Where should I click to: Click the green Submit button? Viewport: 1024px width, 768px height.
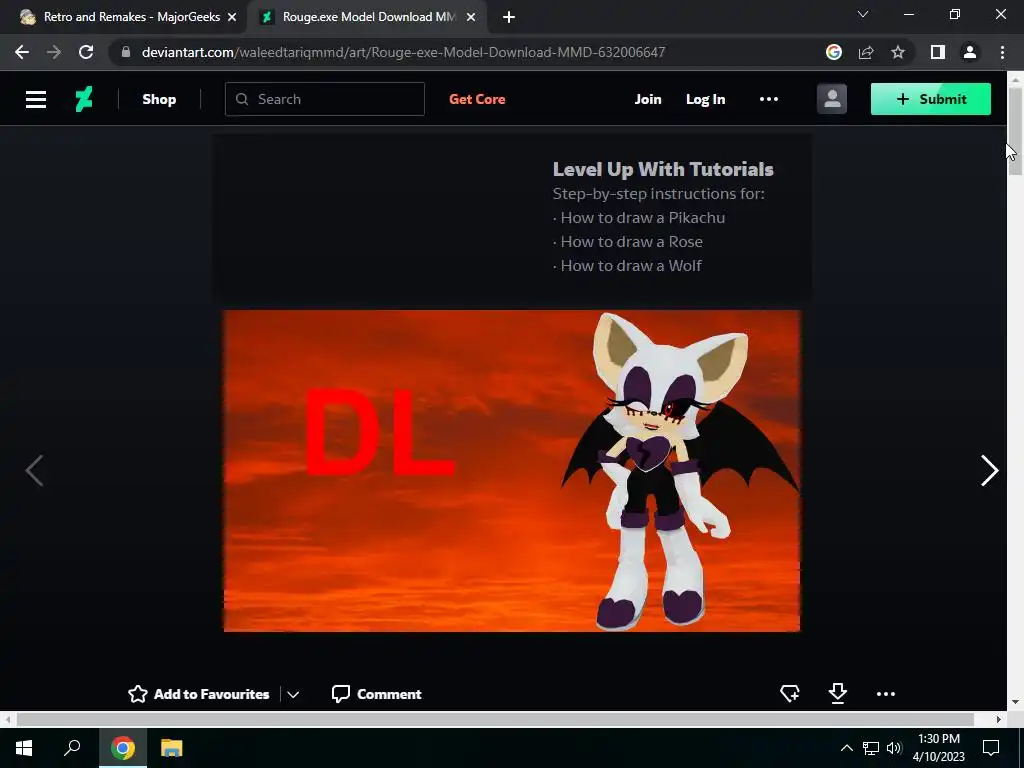[x=931, y=99]
